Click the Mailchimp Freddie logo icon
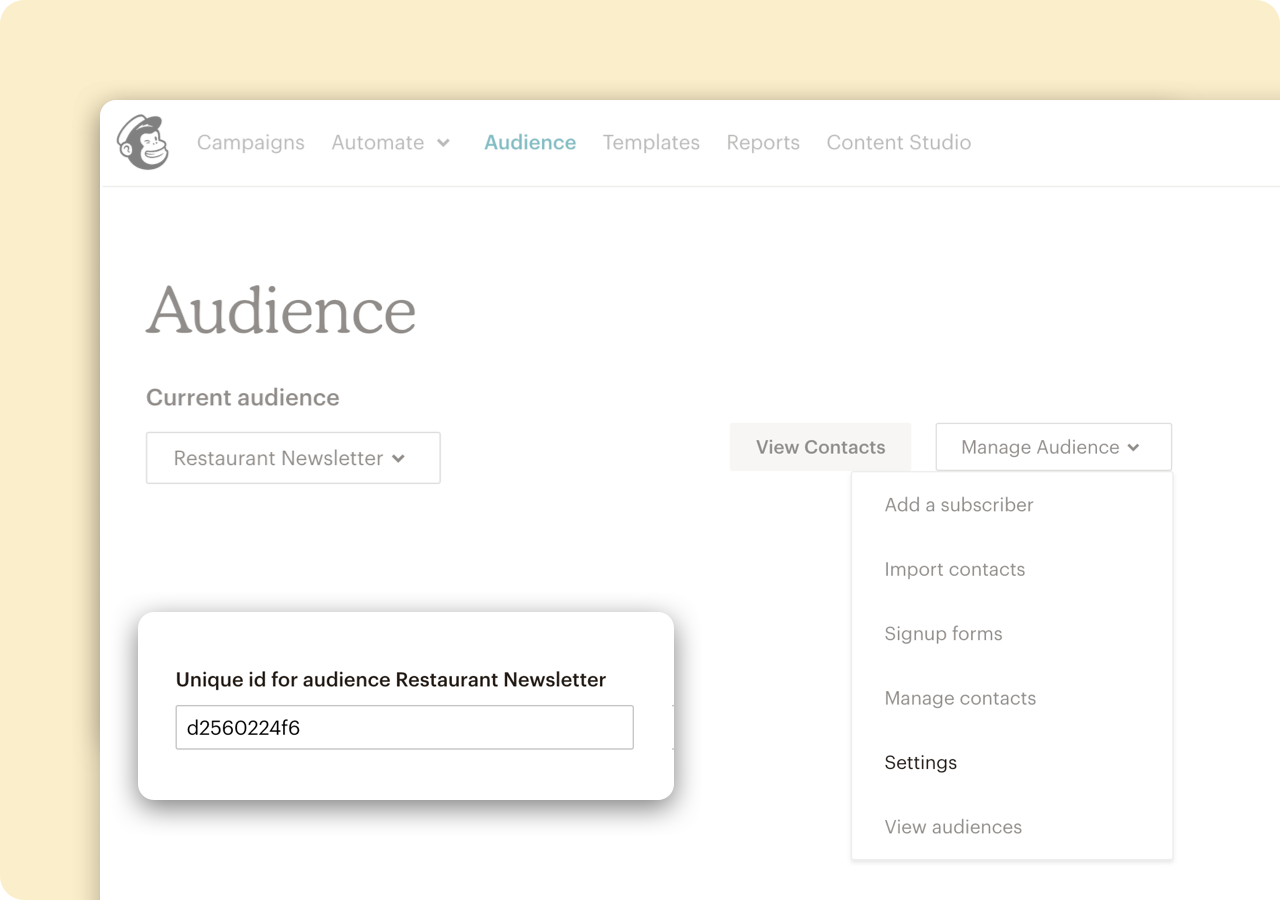Viewport: 1280px width, 900px height. coord(144,142)
